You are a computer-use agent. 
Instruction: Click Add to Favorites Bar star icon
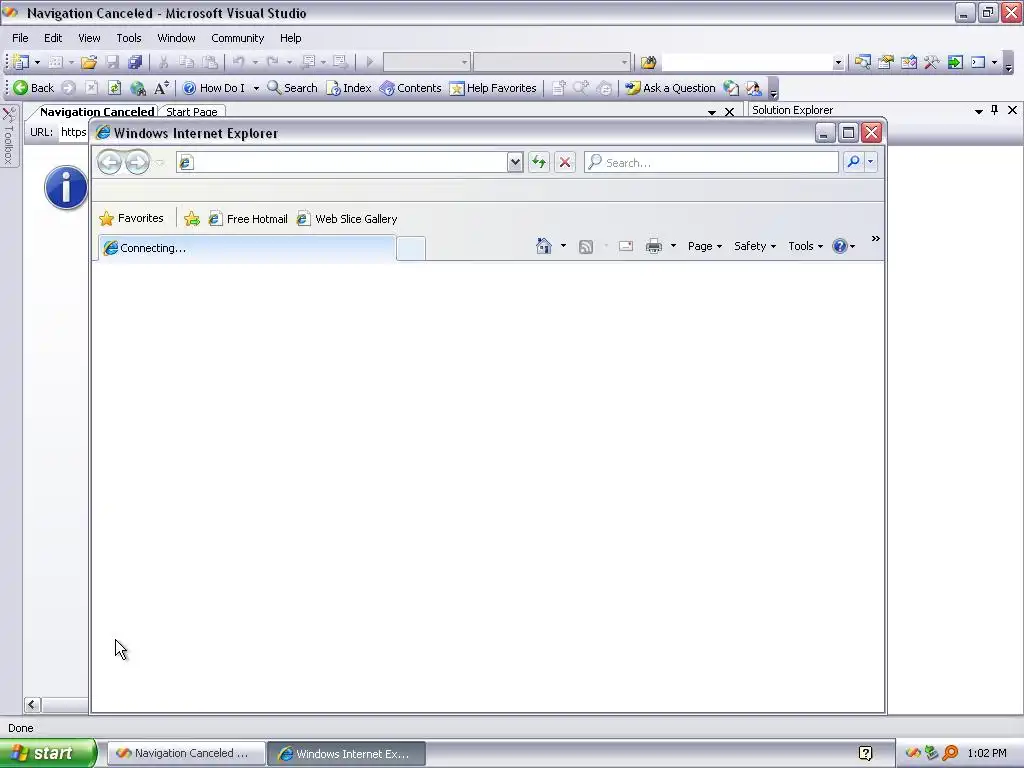(x=192, y=219)
